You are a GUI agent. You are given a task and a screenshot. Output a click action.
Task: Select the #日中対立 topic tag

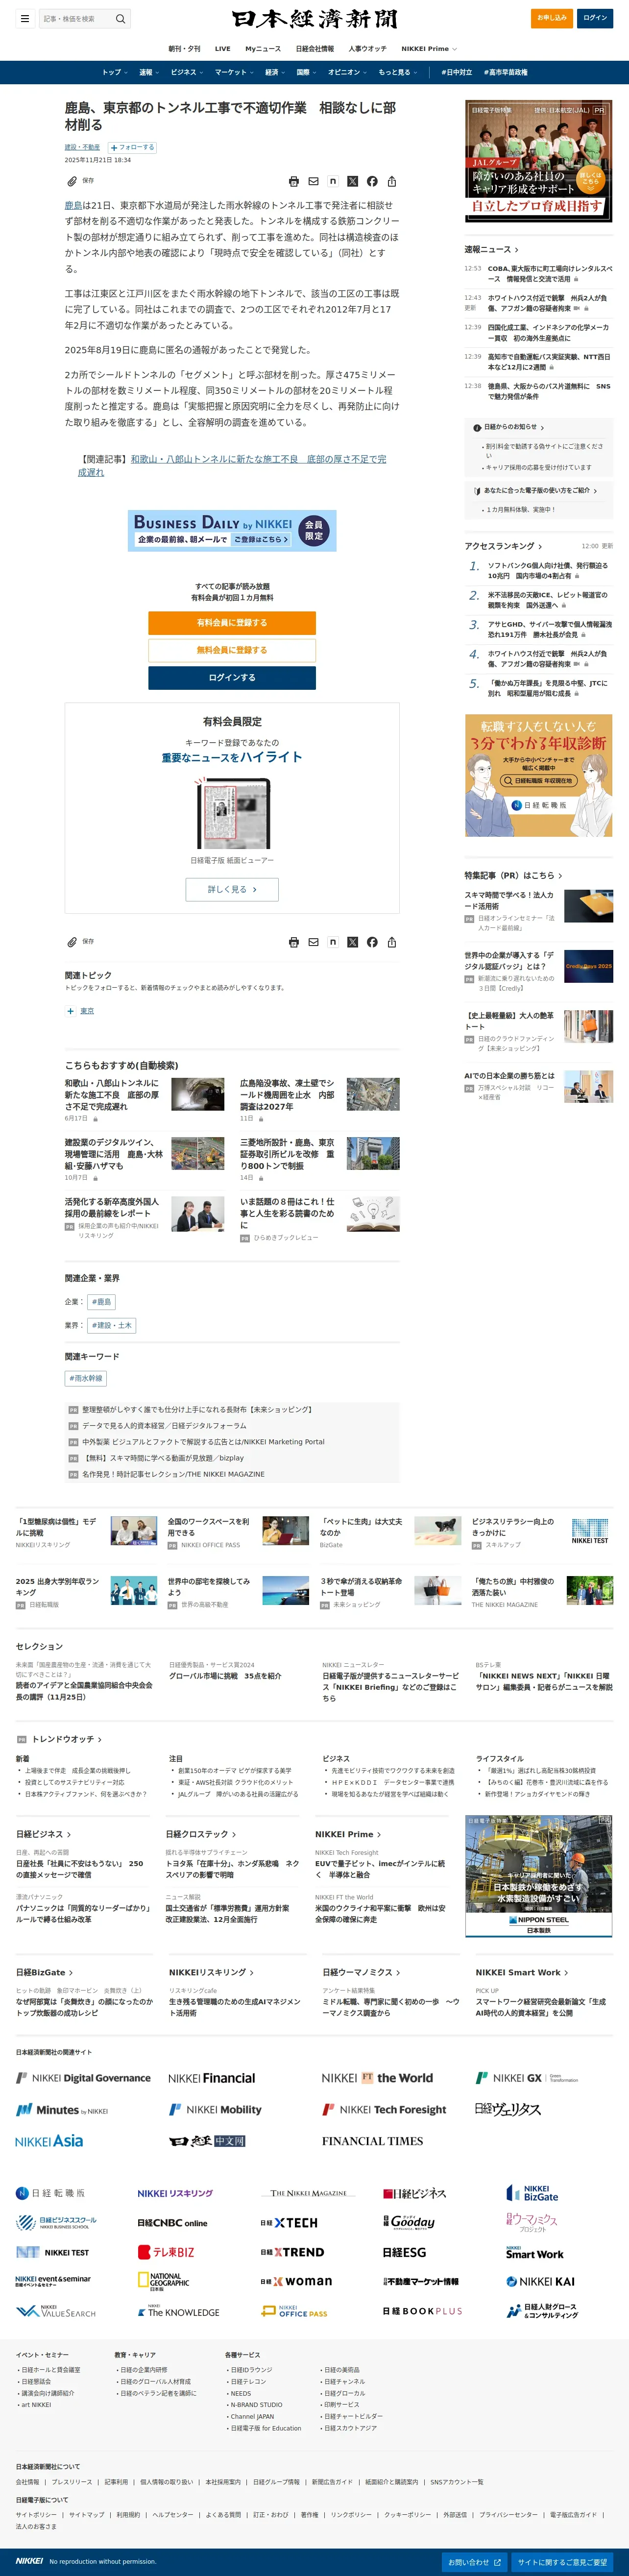pos(457,72)
